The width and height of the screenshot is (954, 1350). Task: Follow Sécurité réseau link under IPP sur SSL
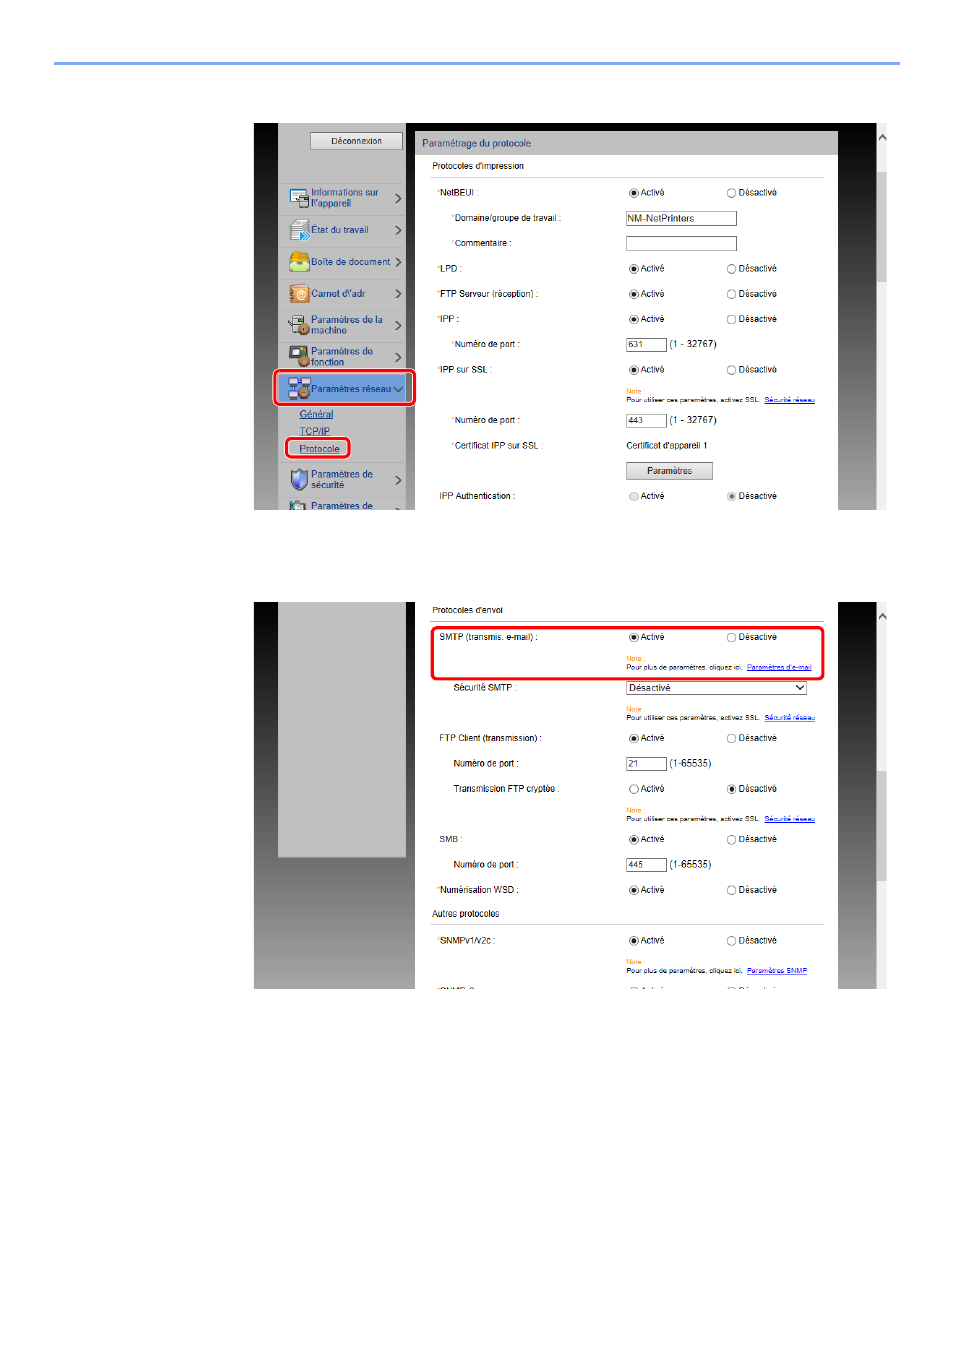(790, 400)
